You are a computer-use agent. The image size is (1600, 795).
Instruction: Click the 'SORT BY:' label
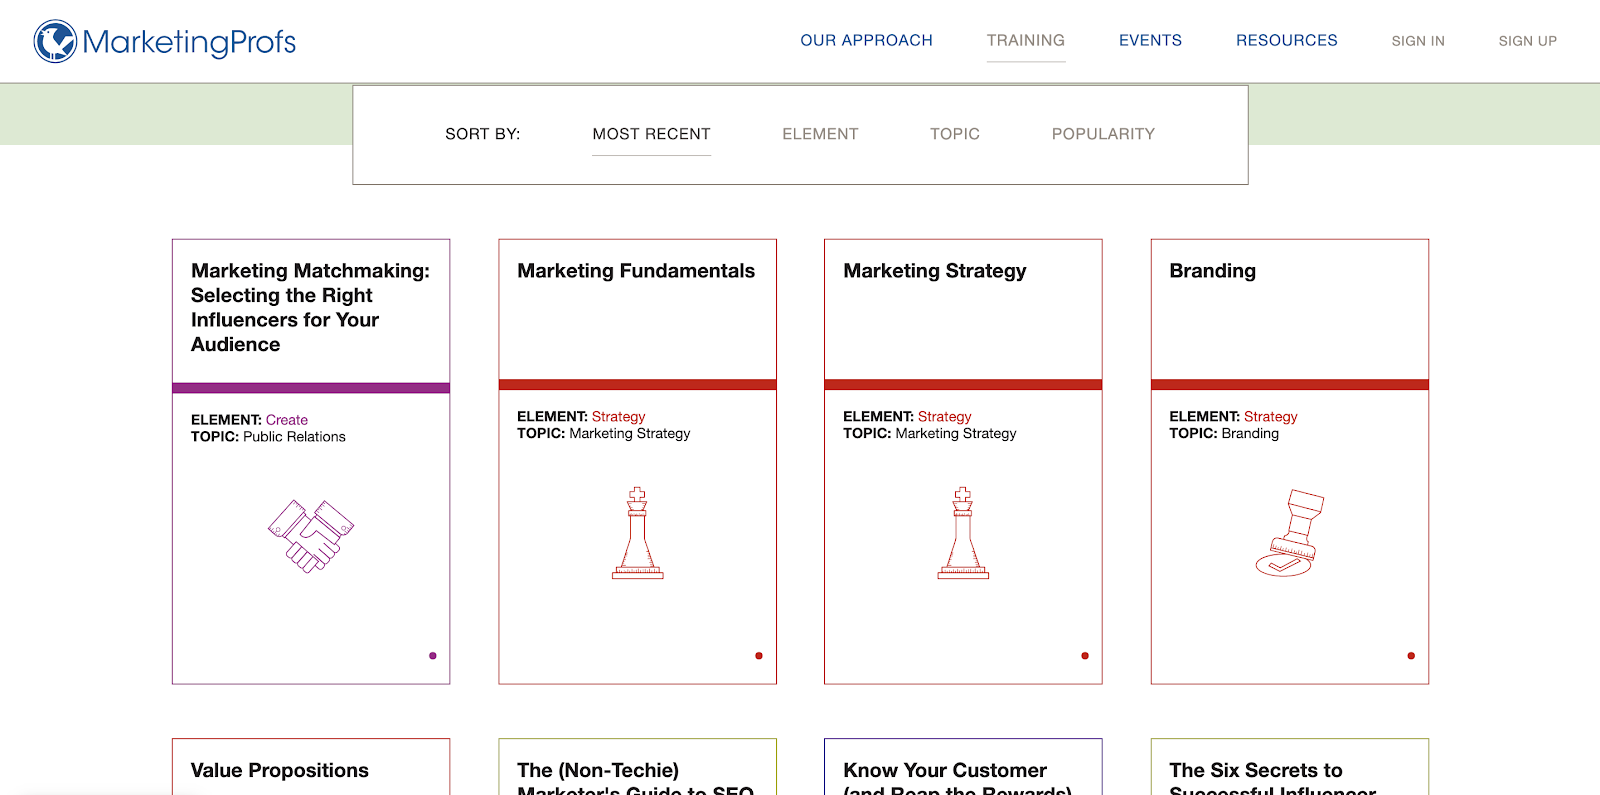483,134
